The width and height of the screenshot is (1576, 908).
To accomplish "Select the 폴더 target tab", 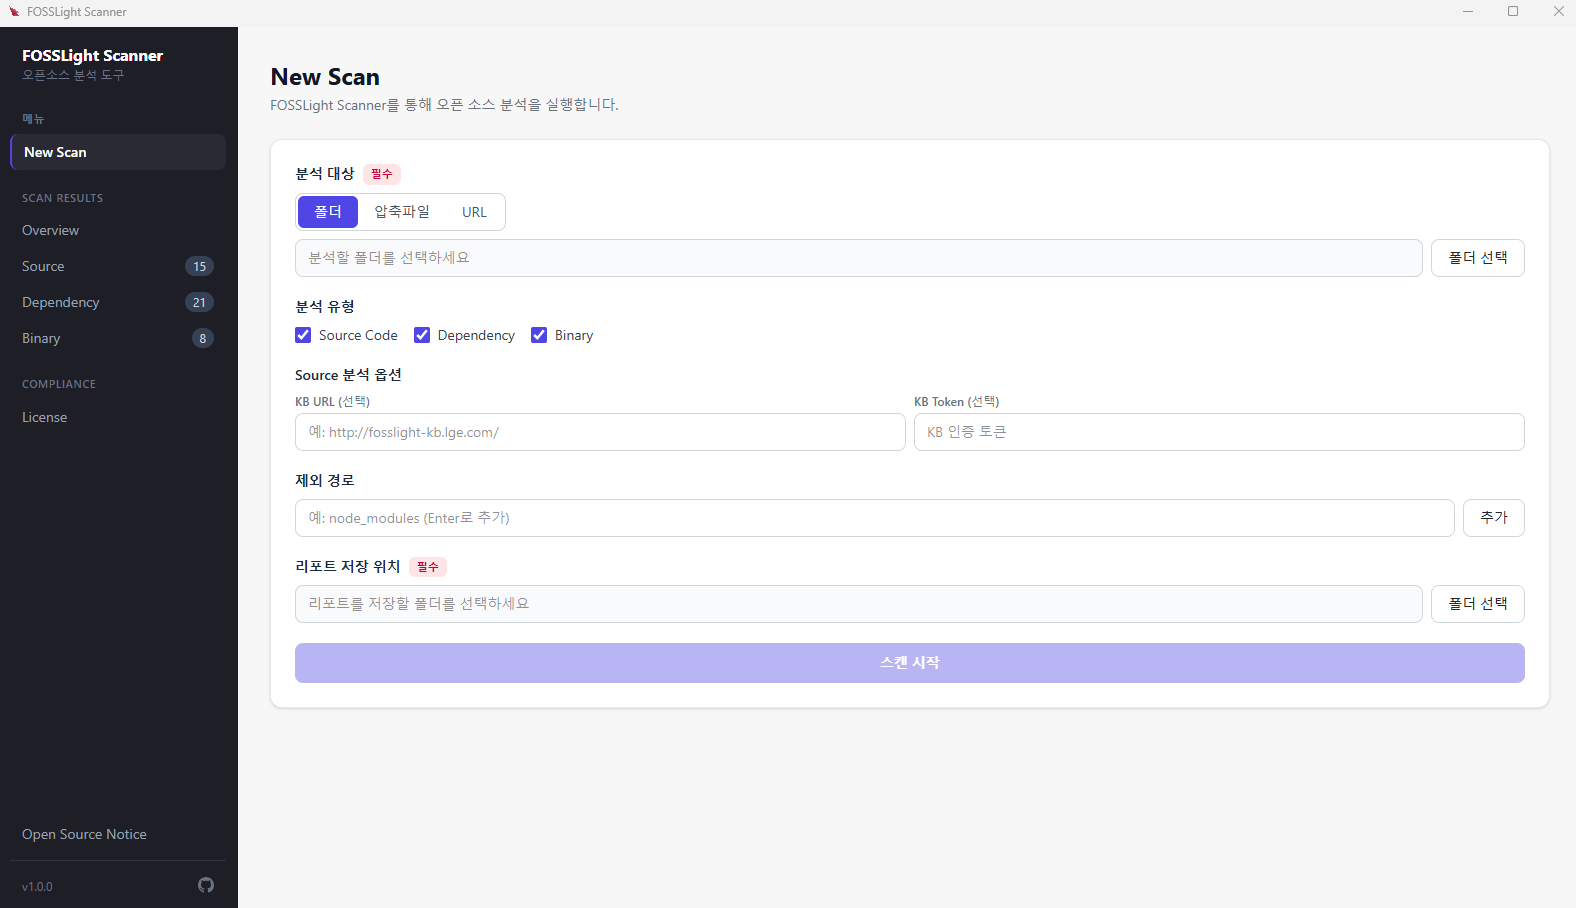I will pyautogui.click(x=328, y=212).
